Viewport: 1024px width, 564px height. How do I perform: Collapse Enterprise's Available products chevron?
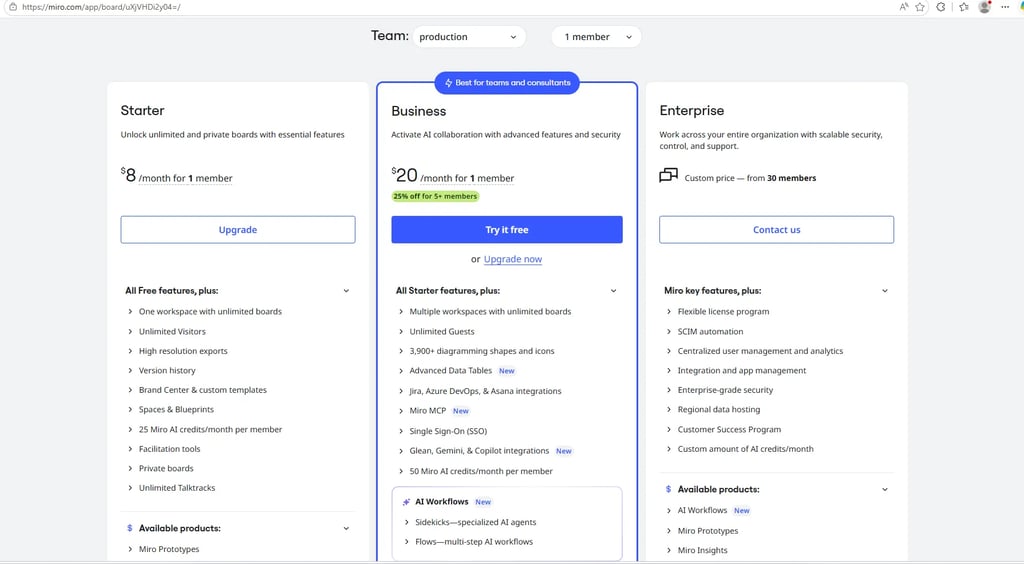click(885, 490)
